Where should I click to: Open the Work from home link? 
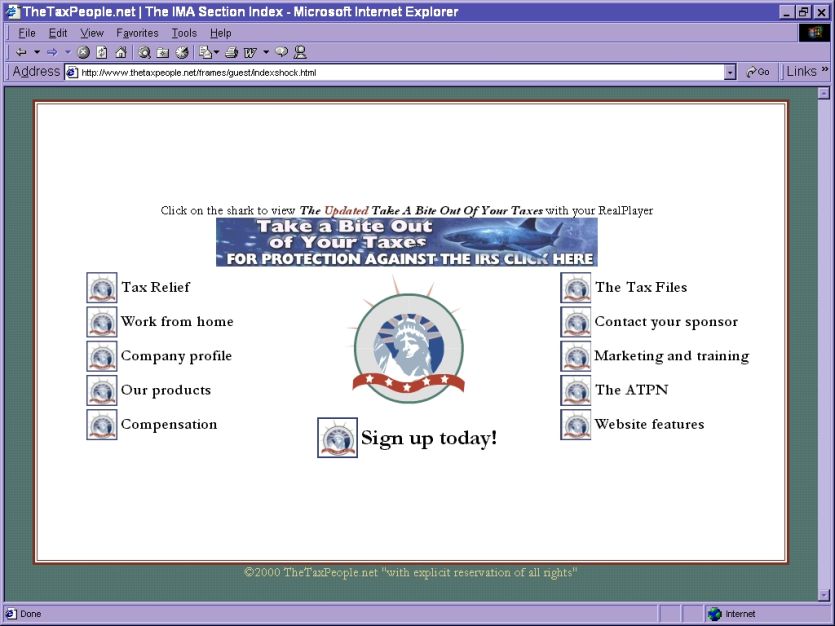click(177, 322)
